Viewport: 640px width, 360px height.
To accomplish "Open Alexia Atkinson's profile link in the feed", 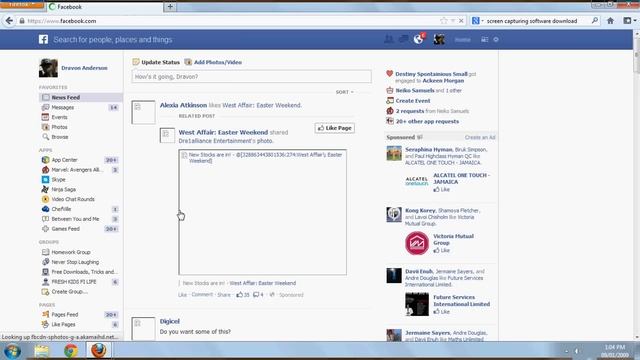I will tap(183, 105).
